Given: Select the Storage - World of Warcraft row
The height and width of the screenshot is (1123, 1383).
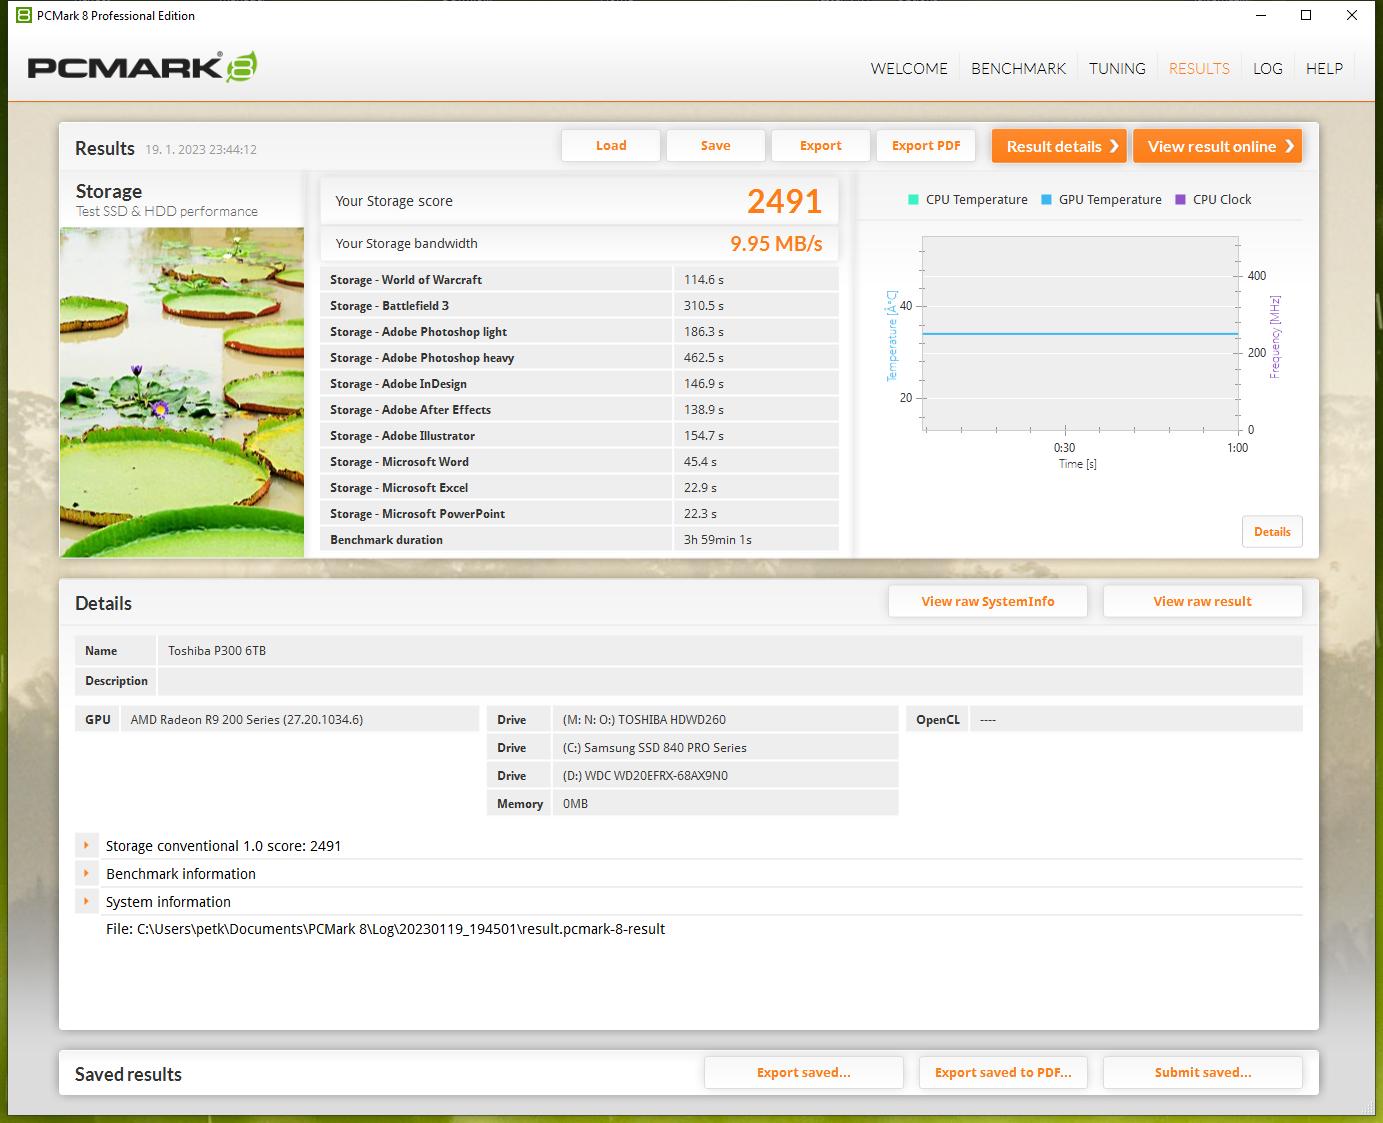Looking at the screenshot, I should click(x=579, y=280).
